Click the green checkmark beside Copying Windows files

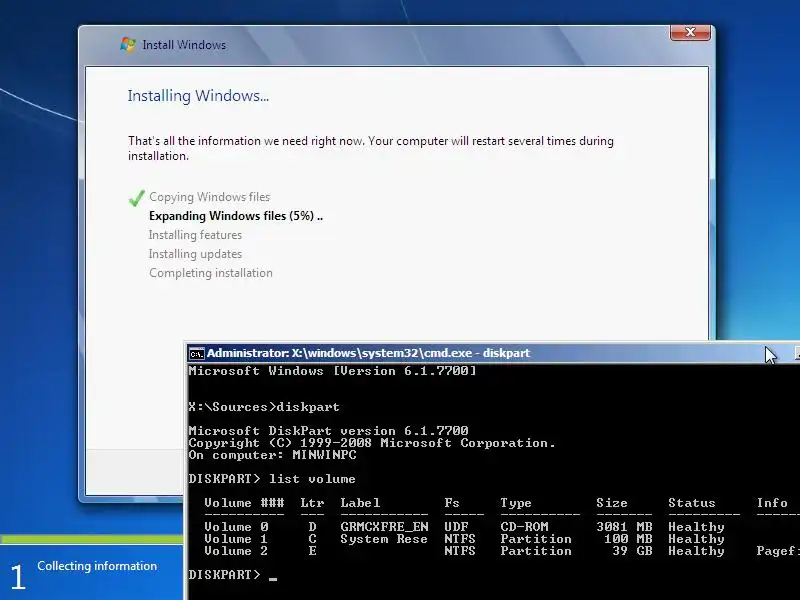pyautogui.click(x=136, y=197)
